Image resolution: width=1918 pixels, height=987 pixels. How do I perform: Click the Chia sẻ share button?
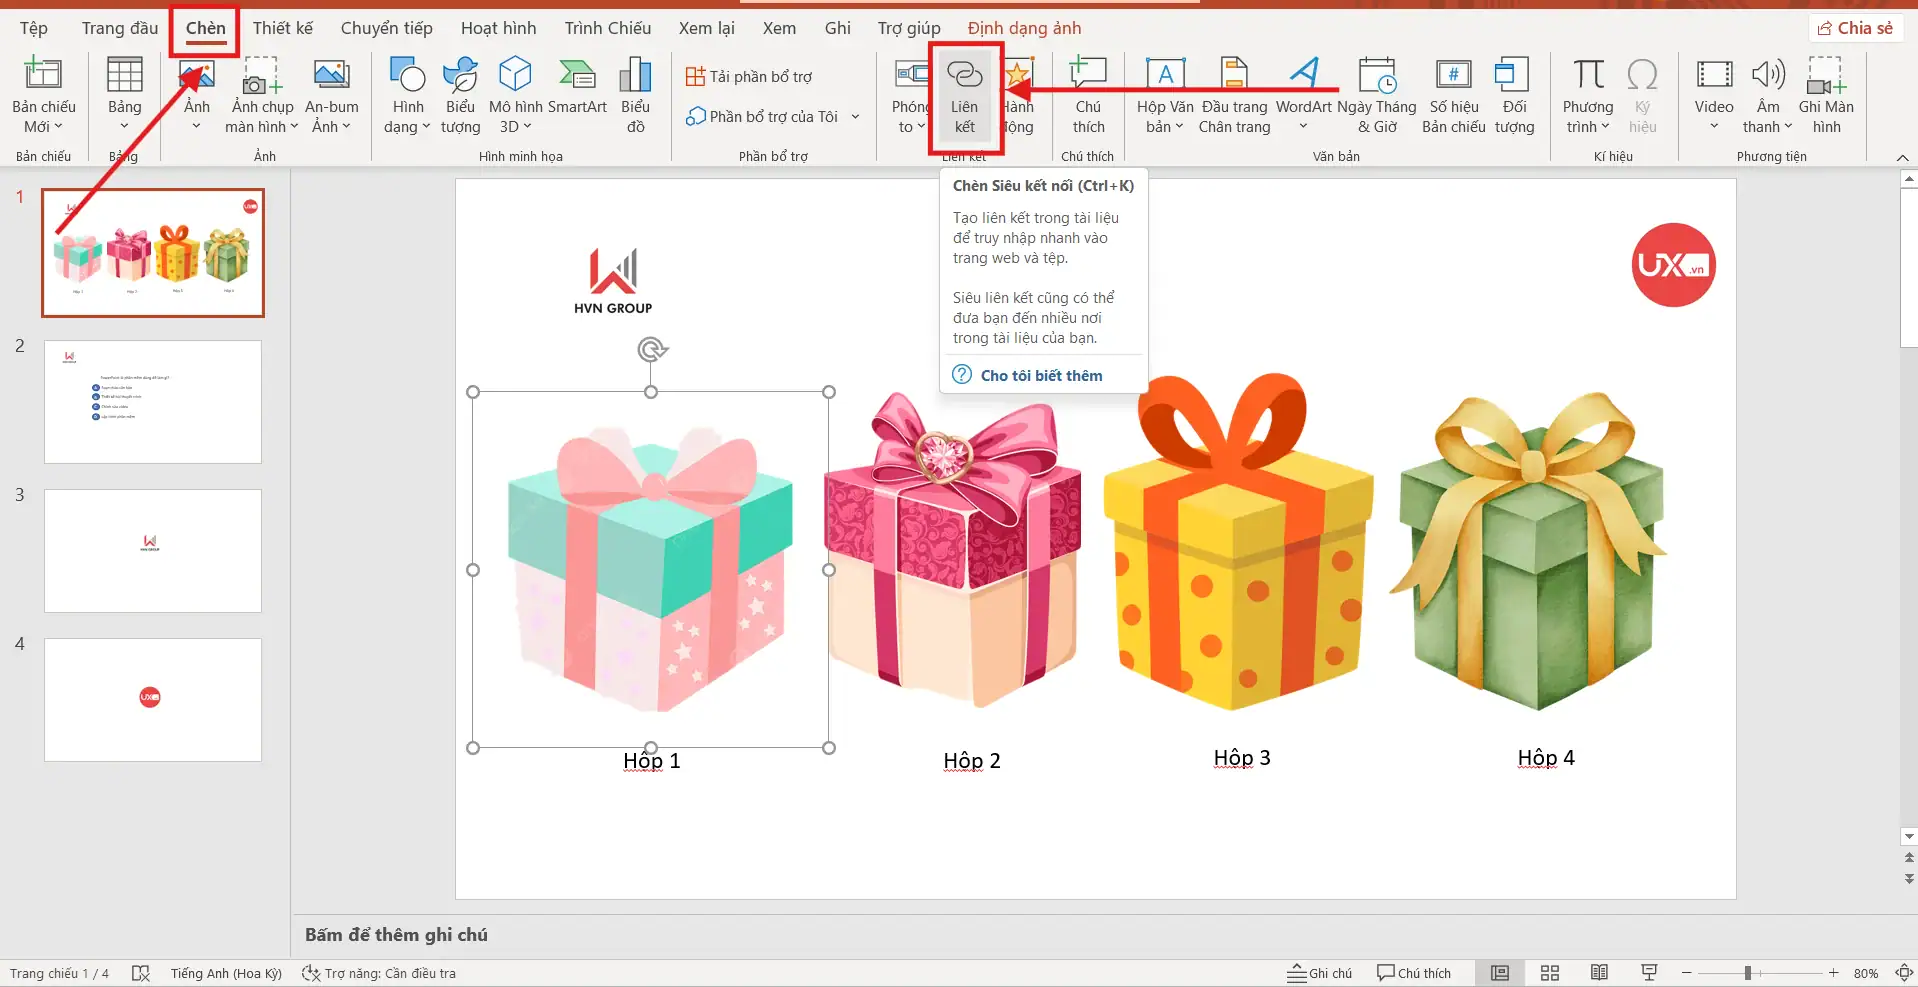coord(1855,28)
